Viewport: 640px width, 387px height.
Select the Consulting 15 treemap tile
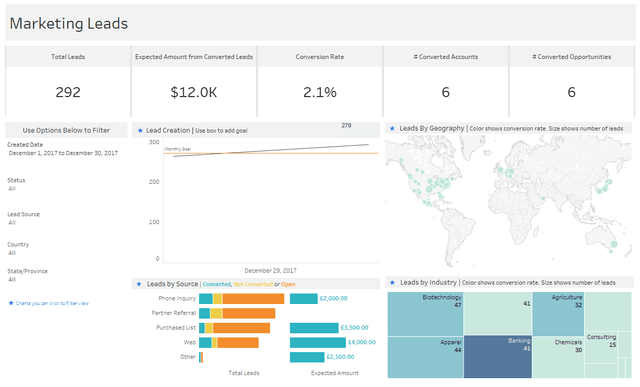click(601, 347)
